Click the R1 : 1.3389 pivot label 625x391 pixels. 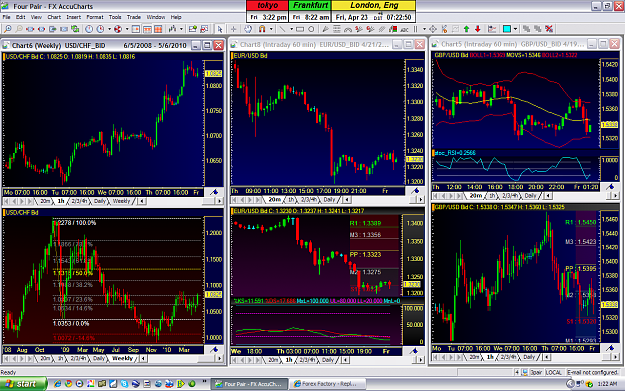coord(366,223)
